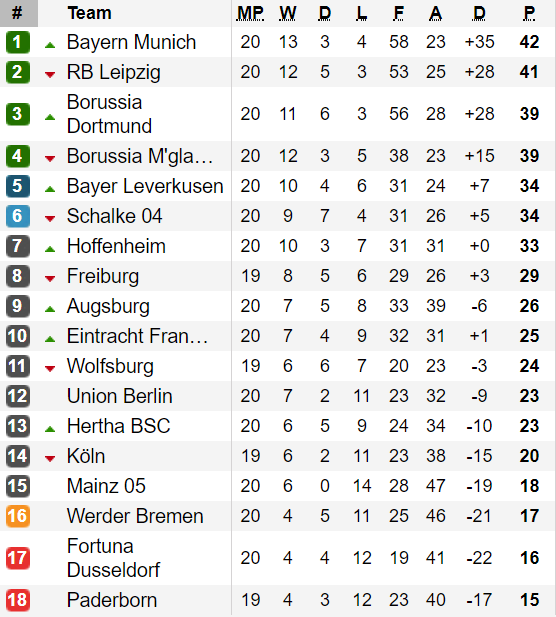Click the # rank column header
This screenshot has width=556, height=617.
point(18,13)
